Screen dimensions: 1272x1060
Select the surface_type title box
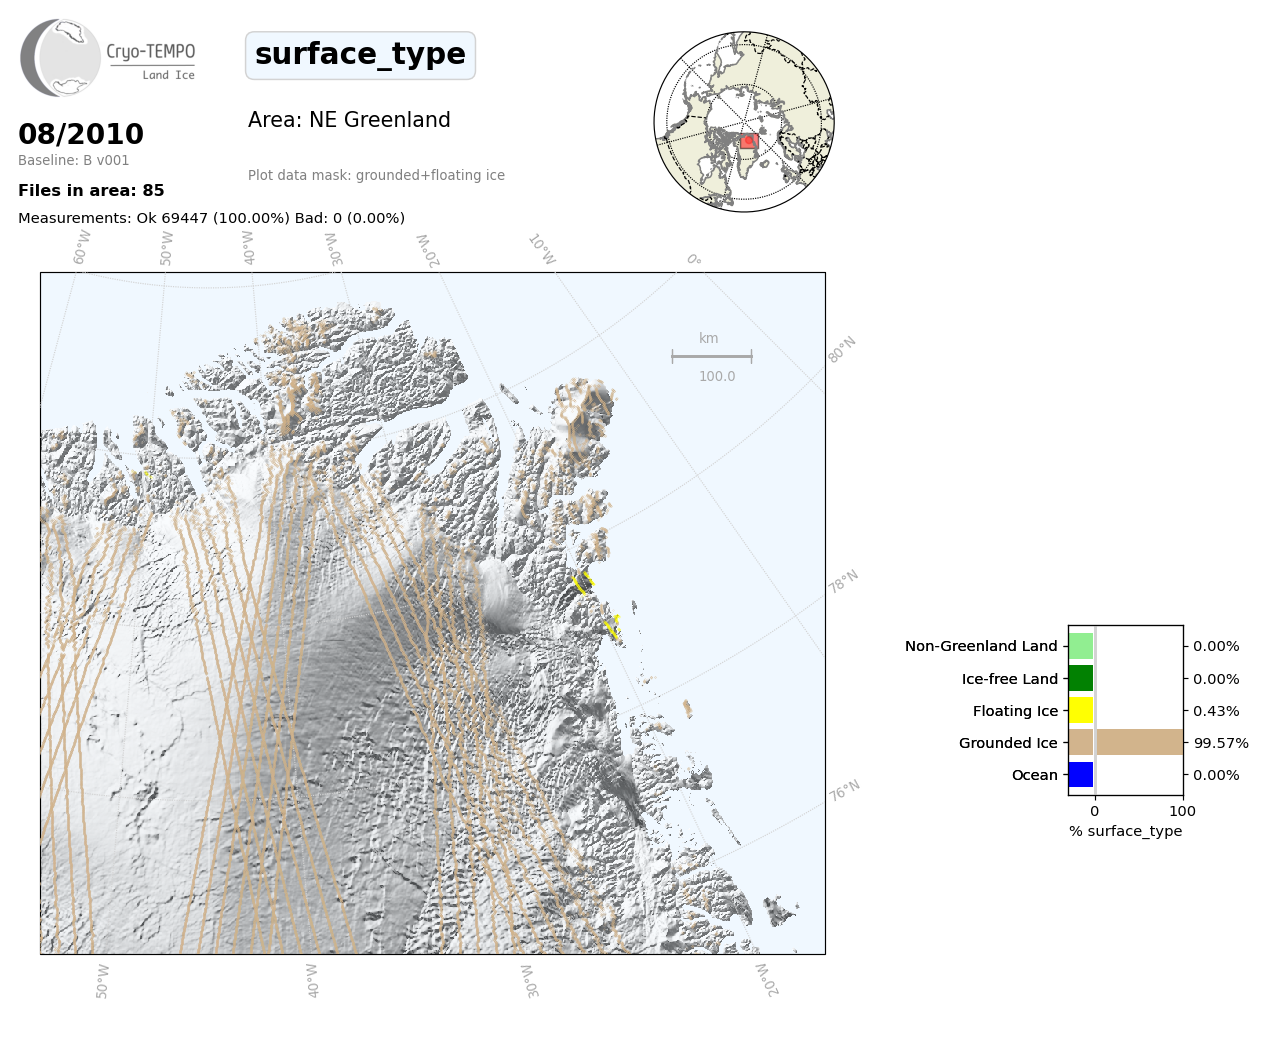(360, 55)
